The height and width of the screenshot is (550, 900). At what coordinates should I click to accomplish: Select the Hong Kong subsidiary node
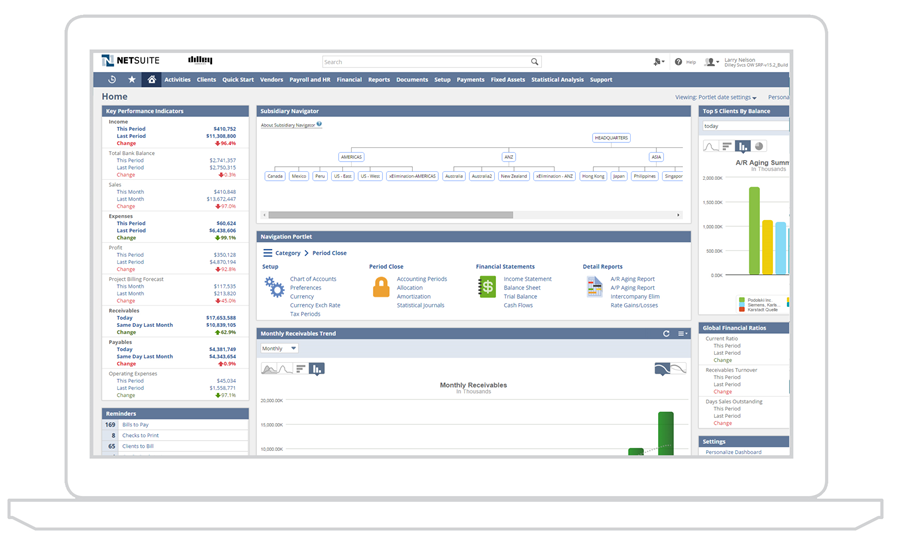[593, 176]
